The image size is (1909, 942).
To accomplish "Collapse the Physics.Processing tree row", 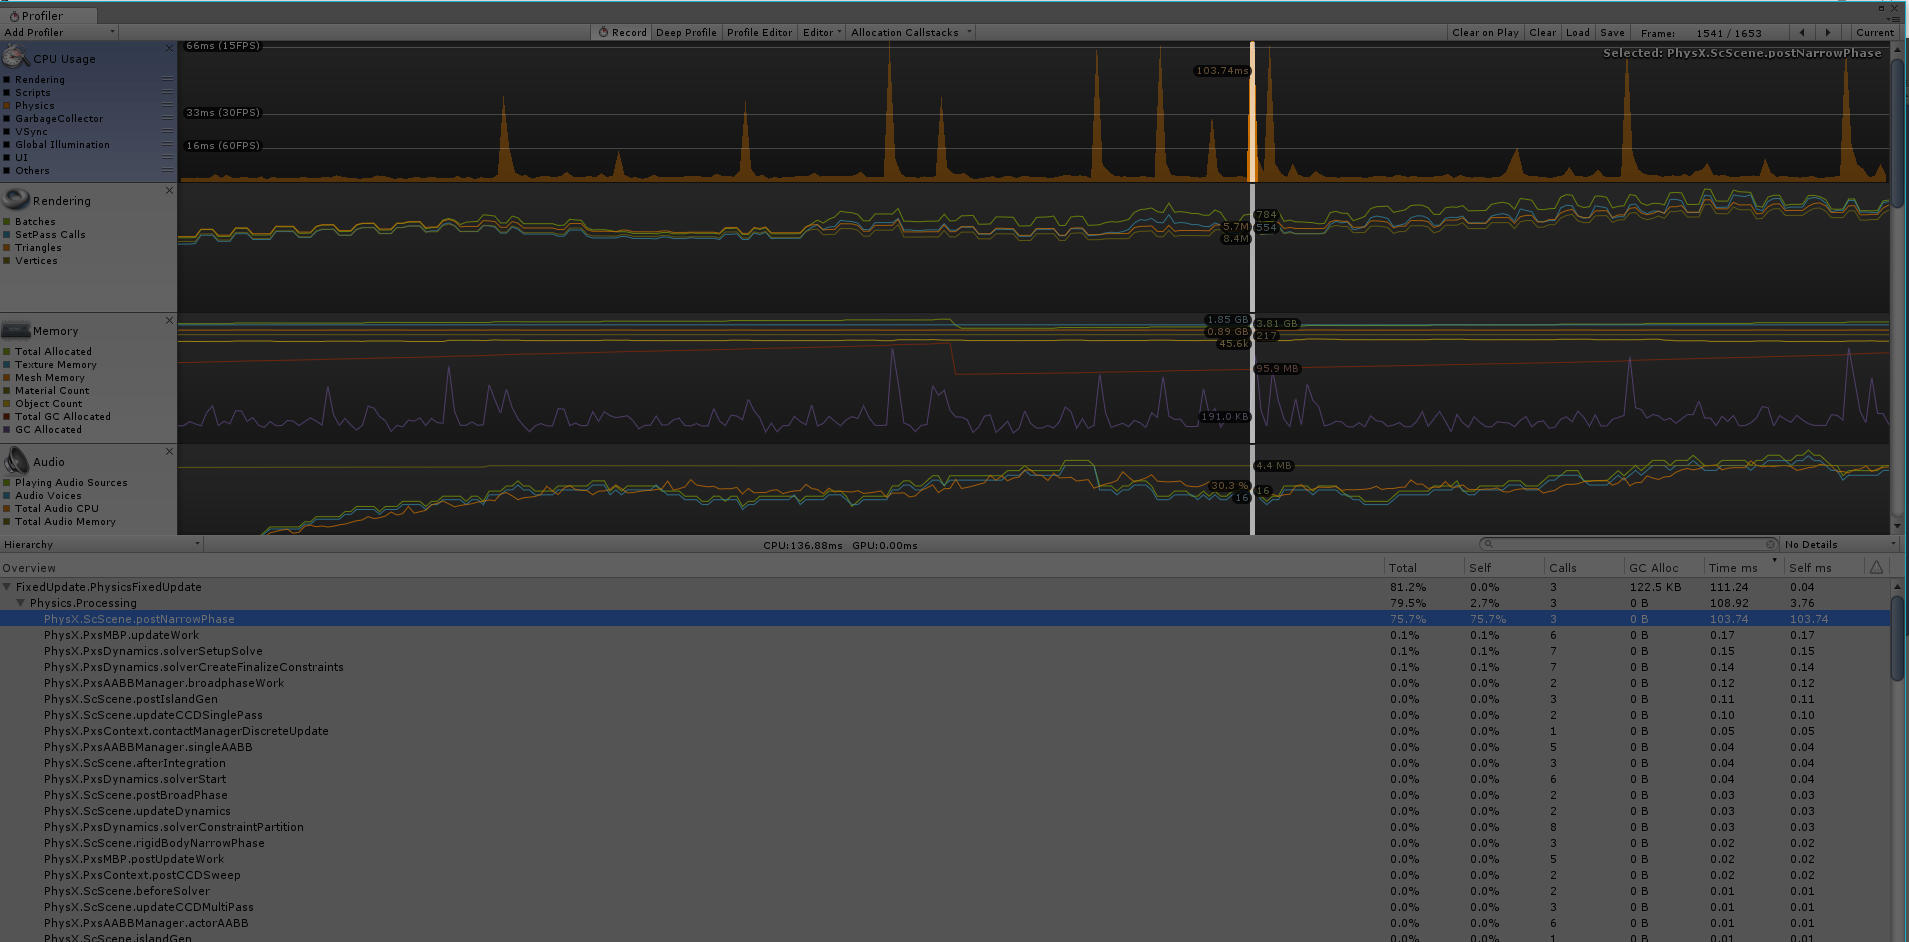I will point(21,603).
